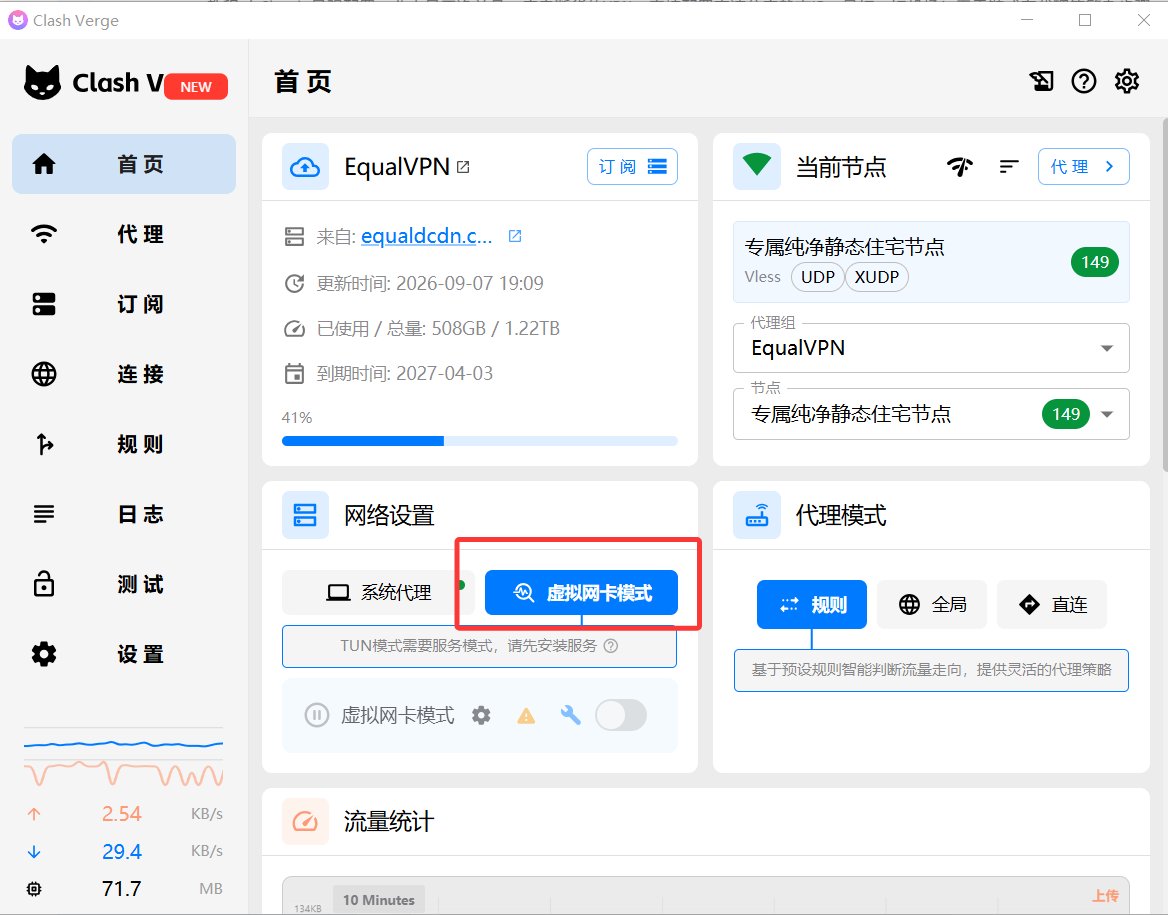Click the 29.4 download speed value
The height and width of the screenshot is (915, 1168).
click(x=121, y=852)
